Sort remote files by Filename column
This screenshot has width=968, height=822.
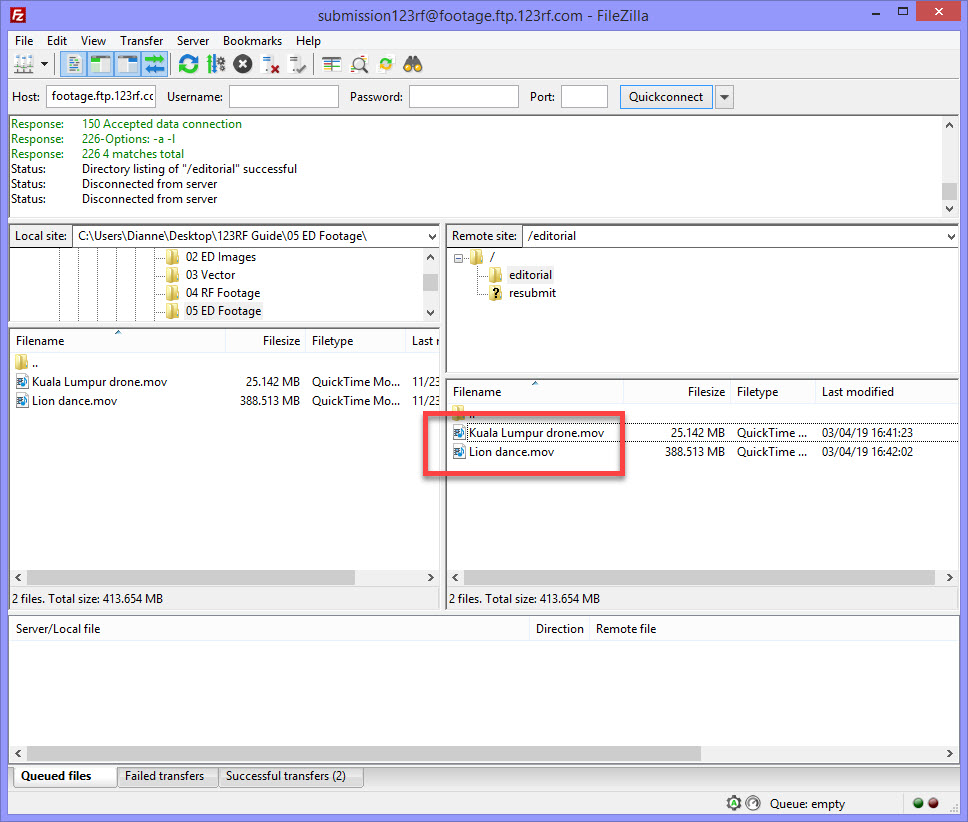[x=535, y=392]
